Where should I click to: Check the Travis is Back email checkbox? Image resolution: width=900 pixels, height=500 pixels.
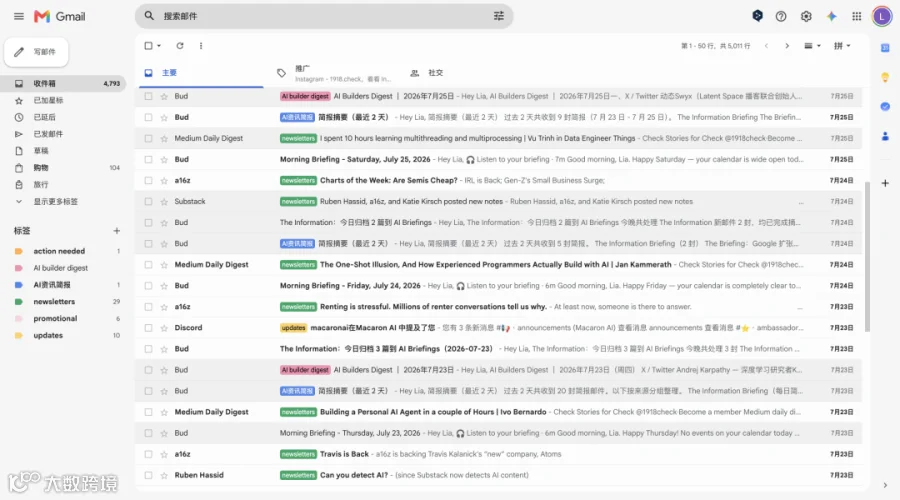coord(149,454)
